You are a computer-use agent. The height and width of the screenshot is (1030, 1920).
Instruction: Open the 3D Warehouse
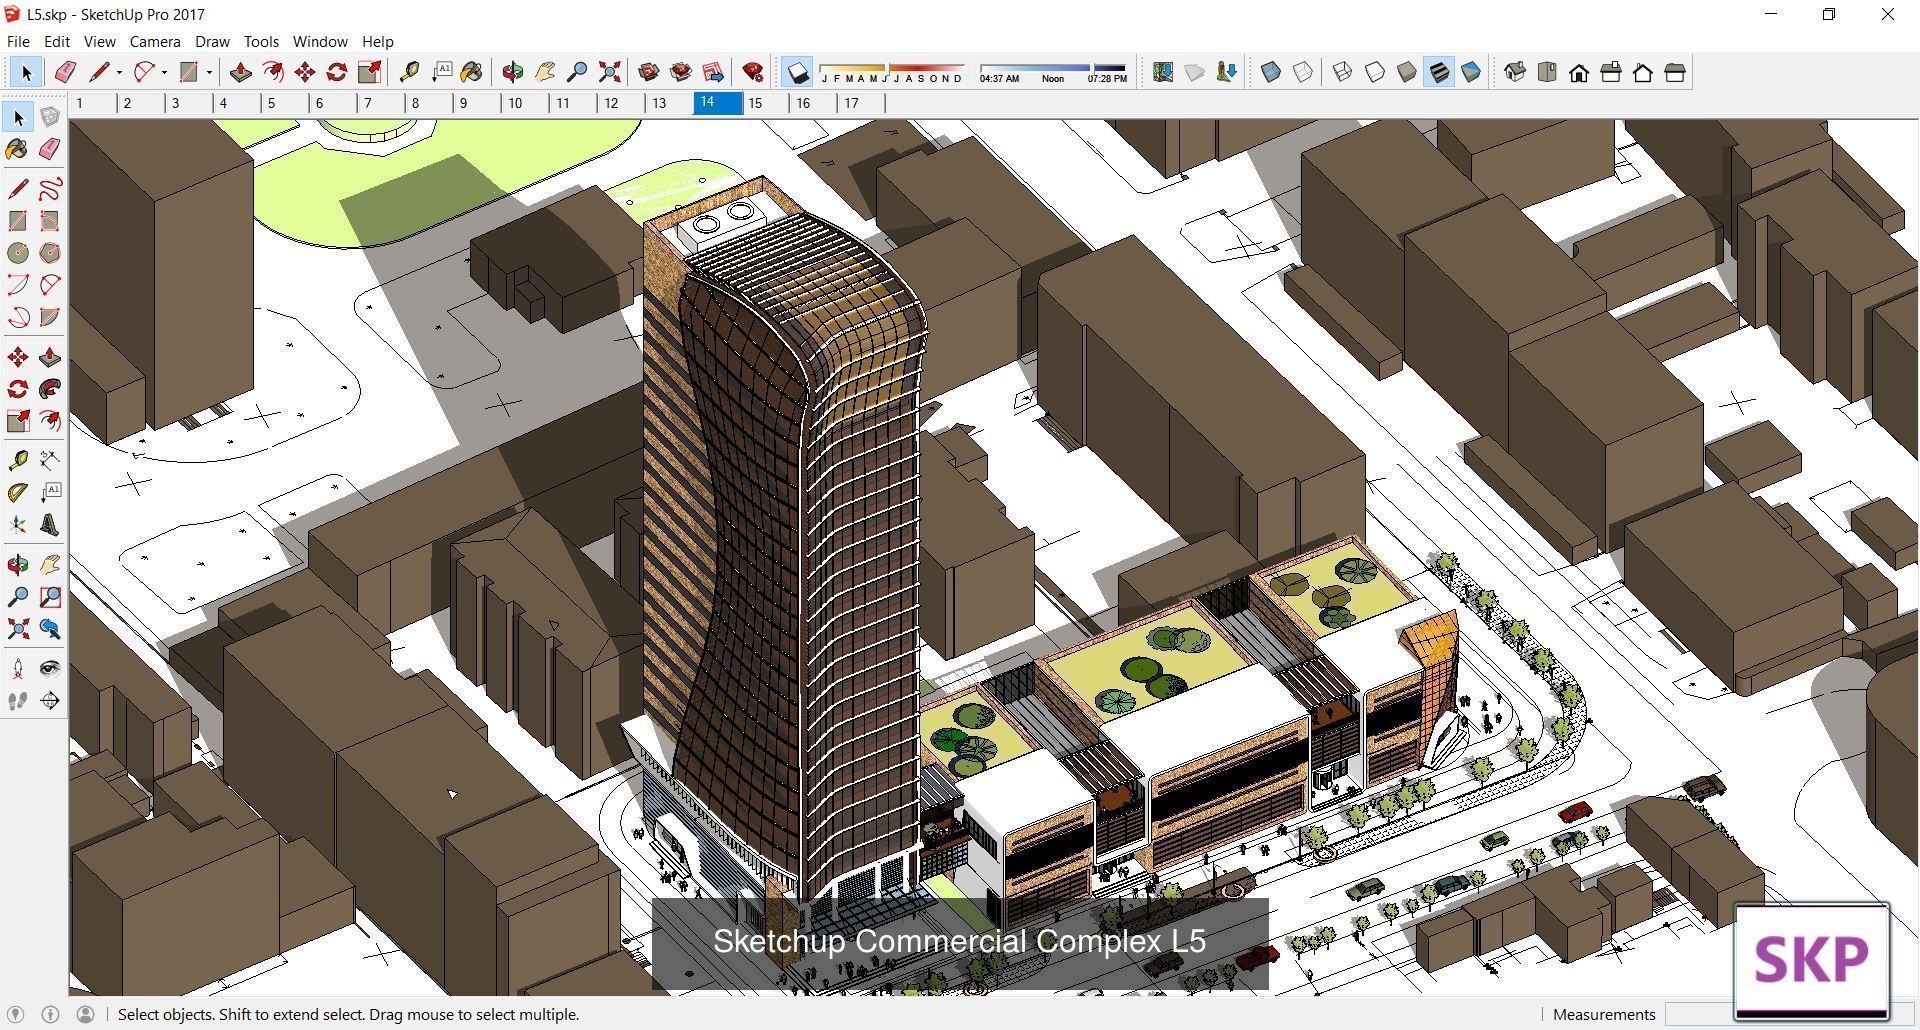tap(649, 72)
